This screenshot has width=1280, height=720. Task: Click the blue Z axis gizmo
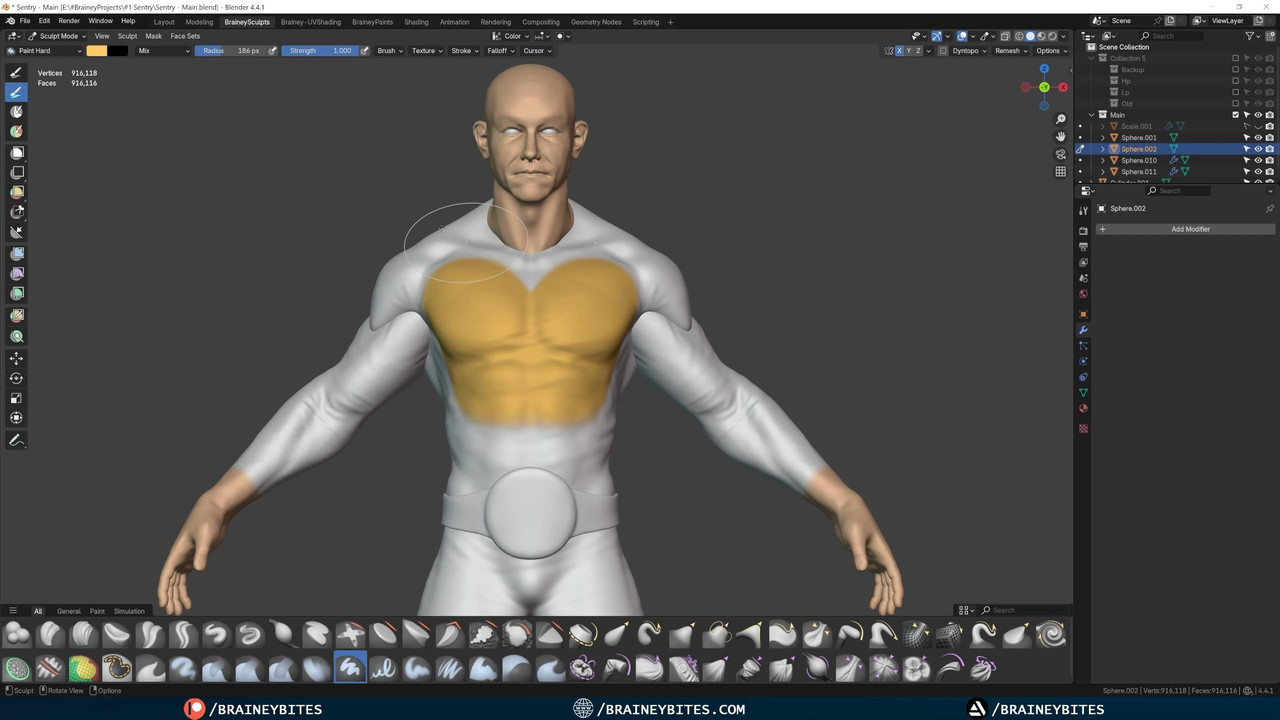1044,69
